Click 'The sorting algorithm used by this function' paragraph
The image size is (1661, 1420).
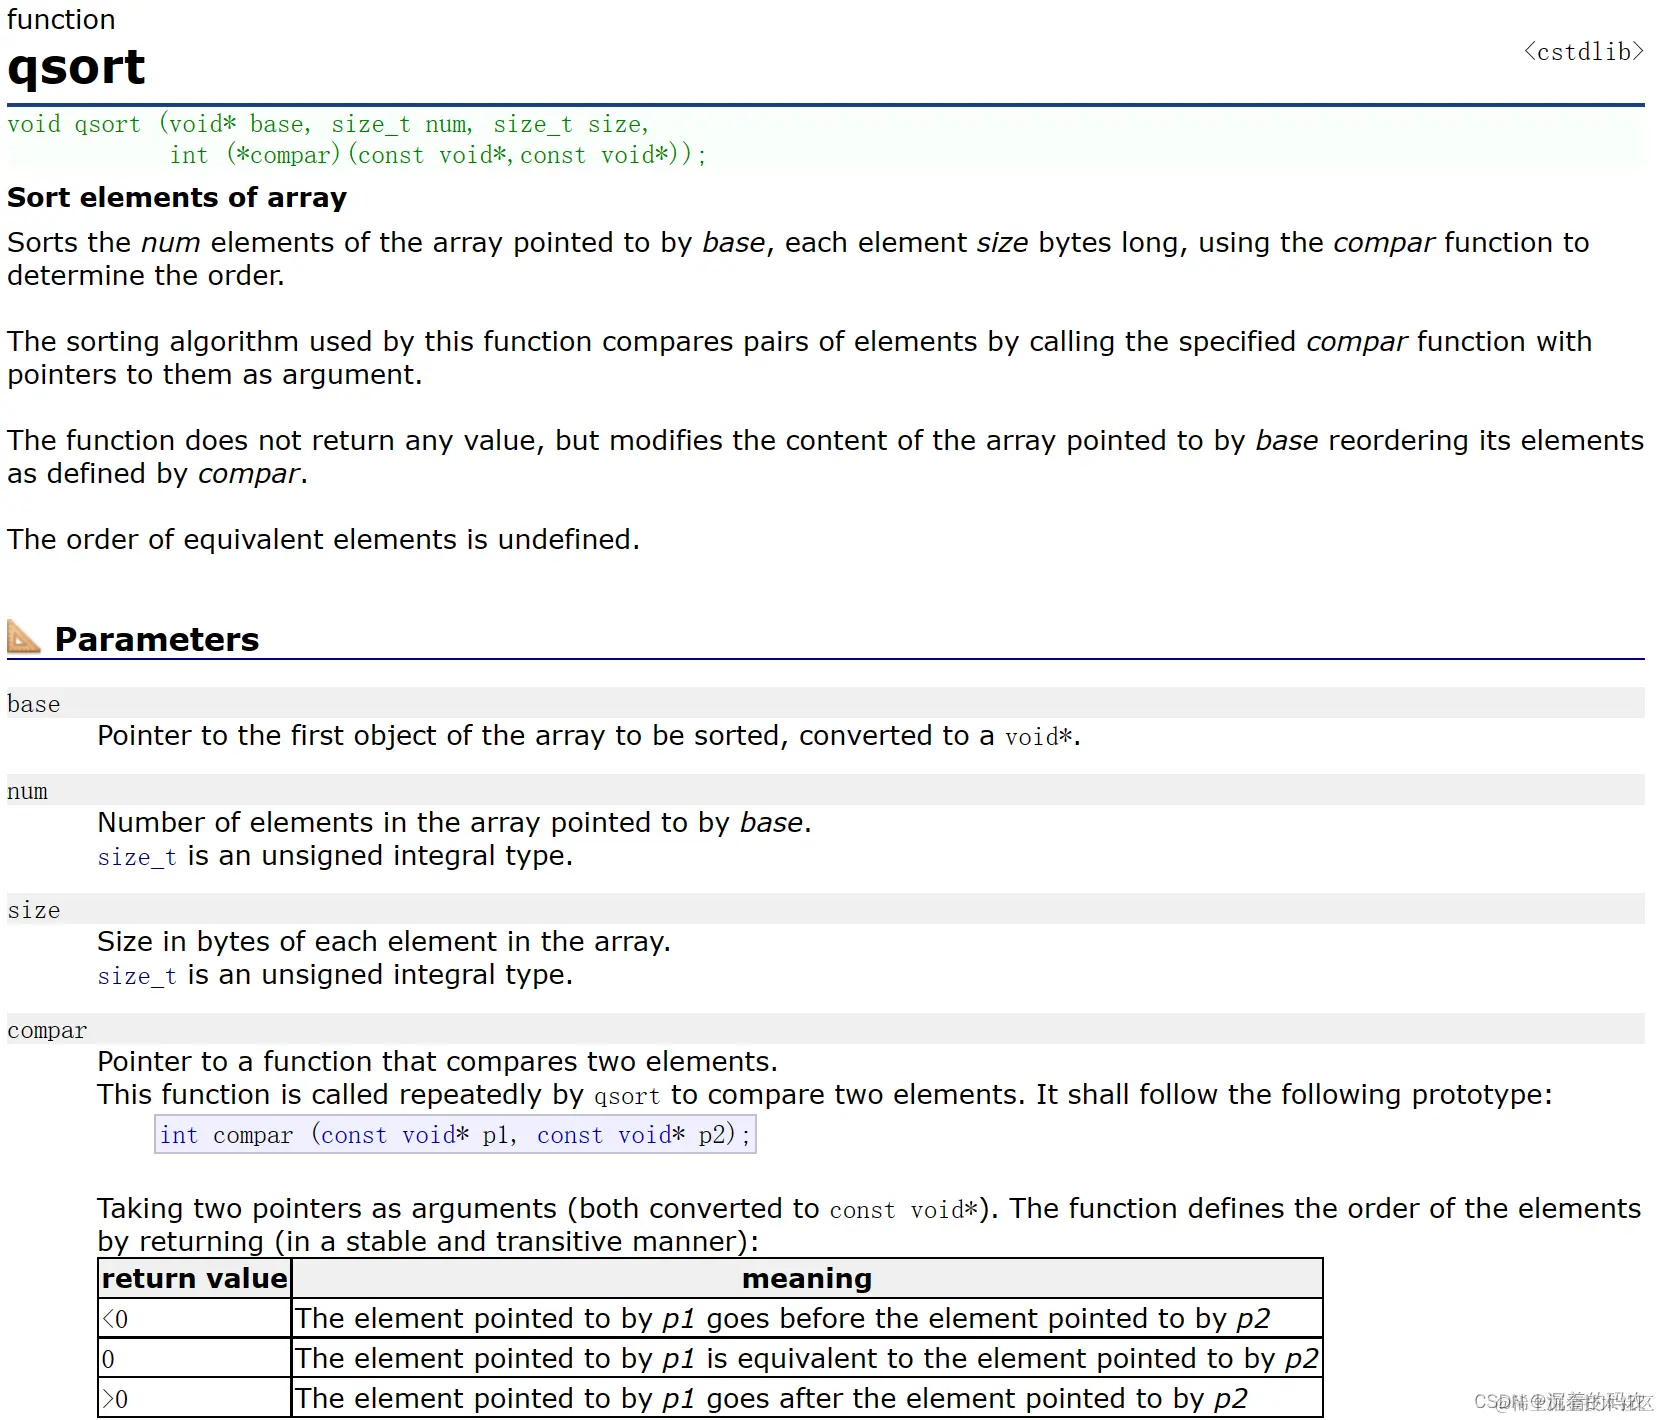pos(799,358)
